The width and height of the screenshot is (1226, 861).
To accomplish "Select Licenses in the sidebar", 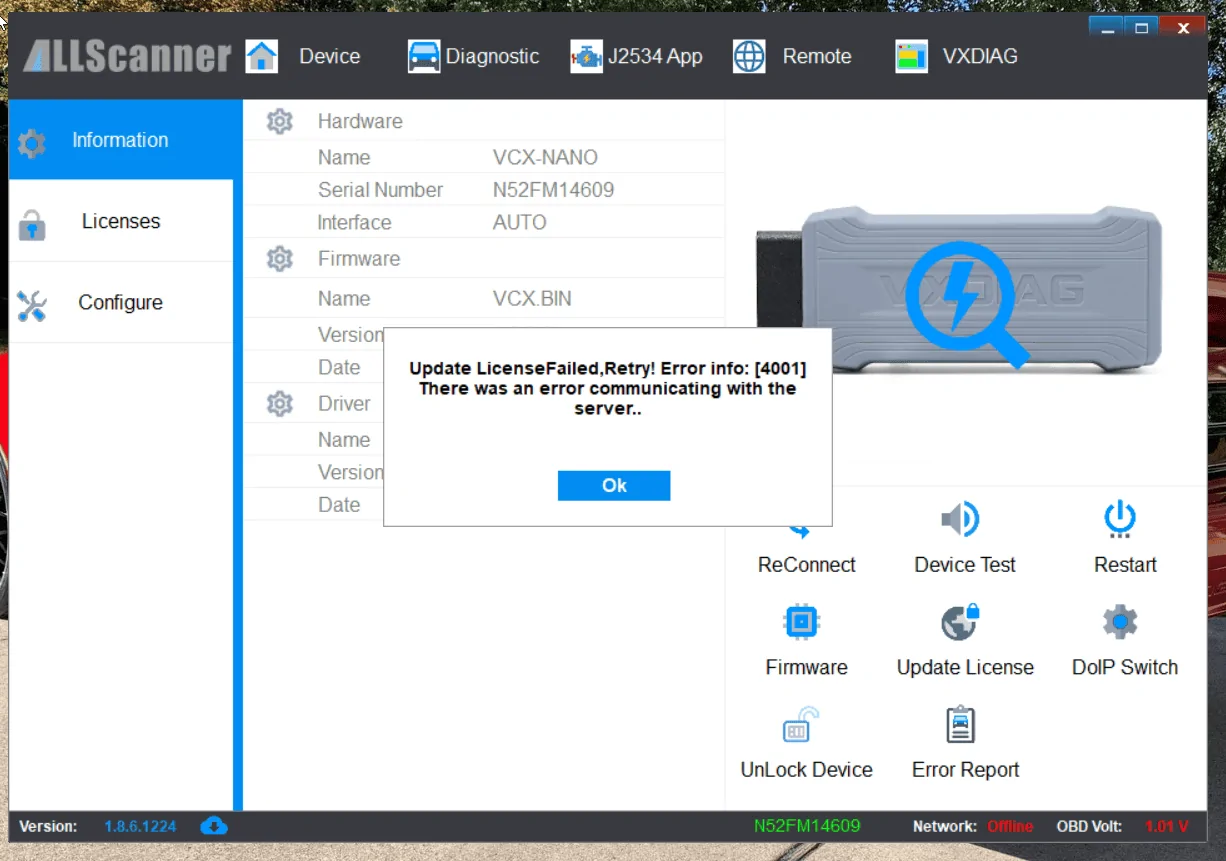I will [120, 222].
